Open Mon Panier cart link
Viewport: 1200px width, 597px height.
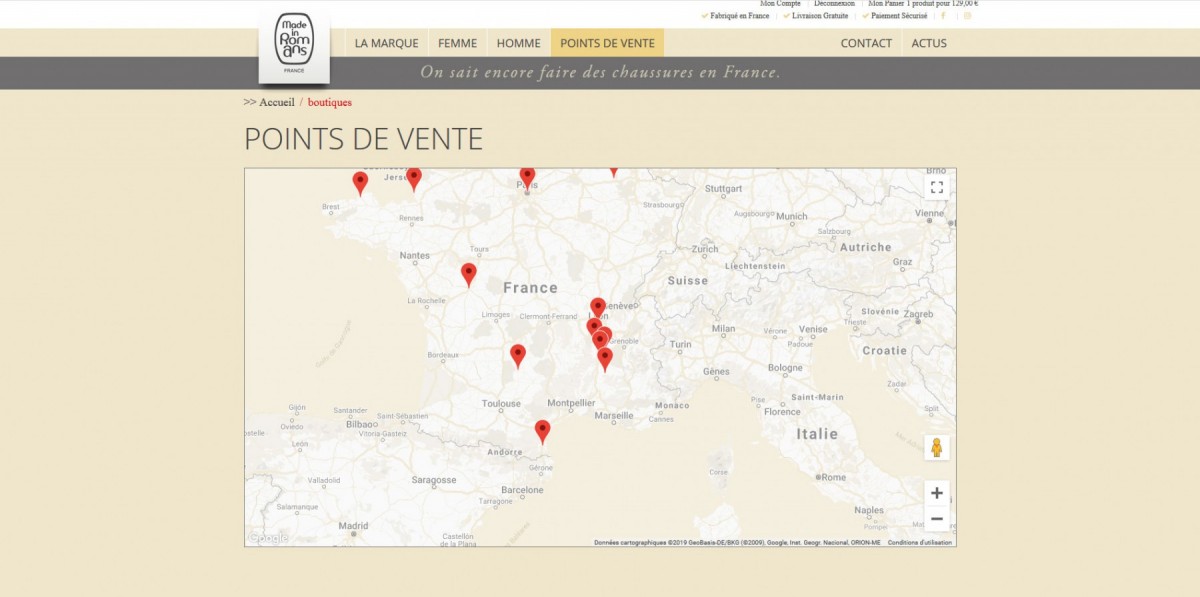(923, 4)
